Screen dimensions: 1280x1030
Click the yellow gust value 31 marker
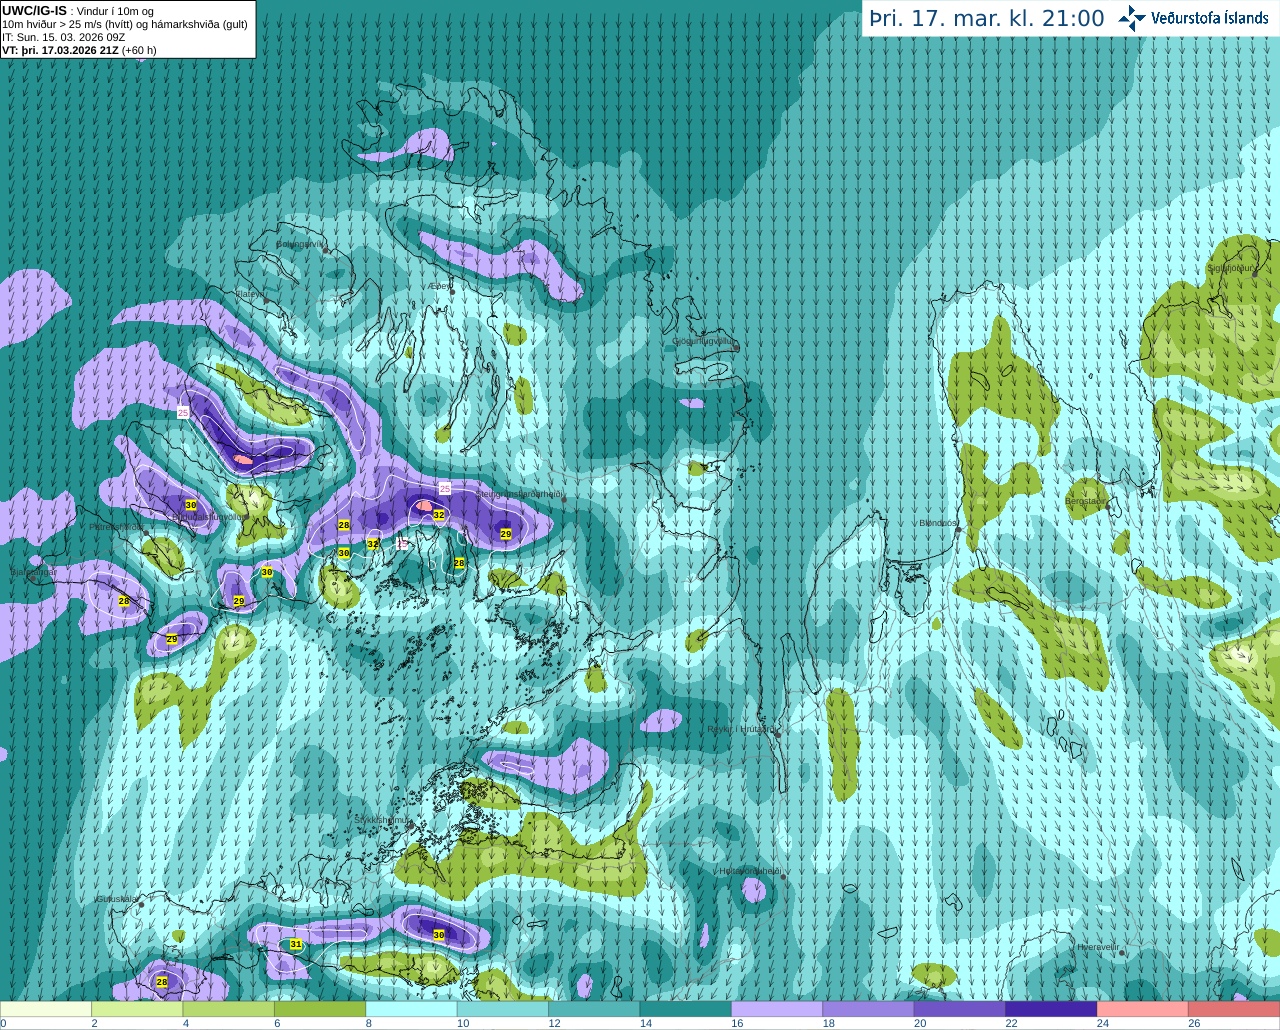pyautogui.click(x=296, y=944)
